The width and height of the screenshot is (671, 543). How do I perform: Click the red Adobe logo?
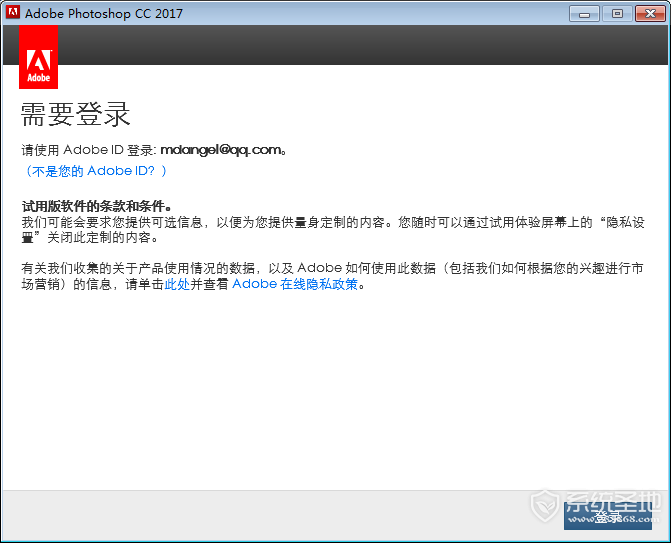(x=39, y=57)
